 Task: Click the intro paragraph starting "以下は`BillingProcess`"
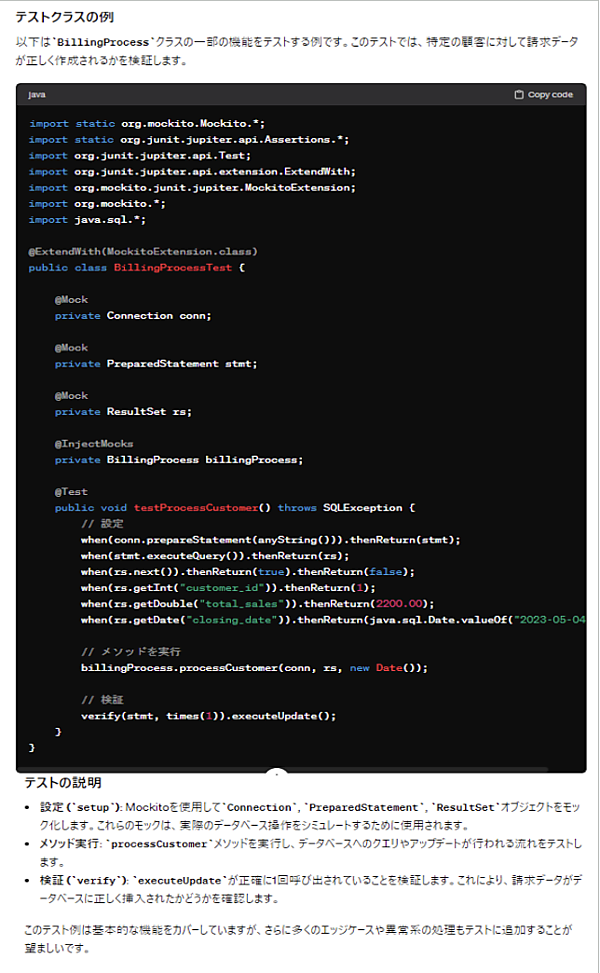pos(297,51)
